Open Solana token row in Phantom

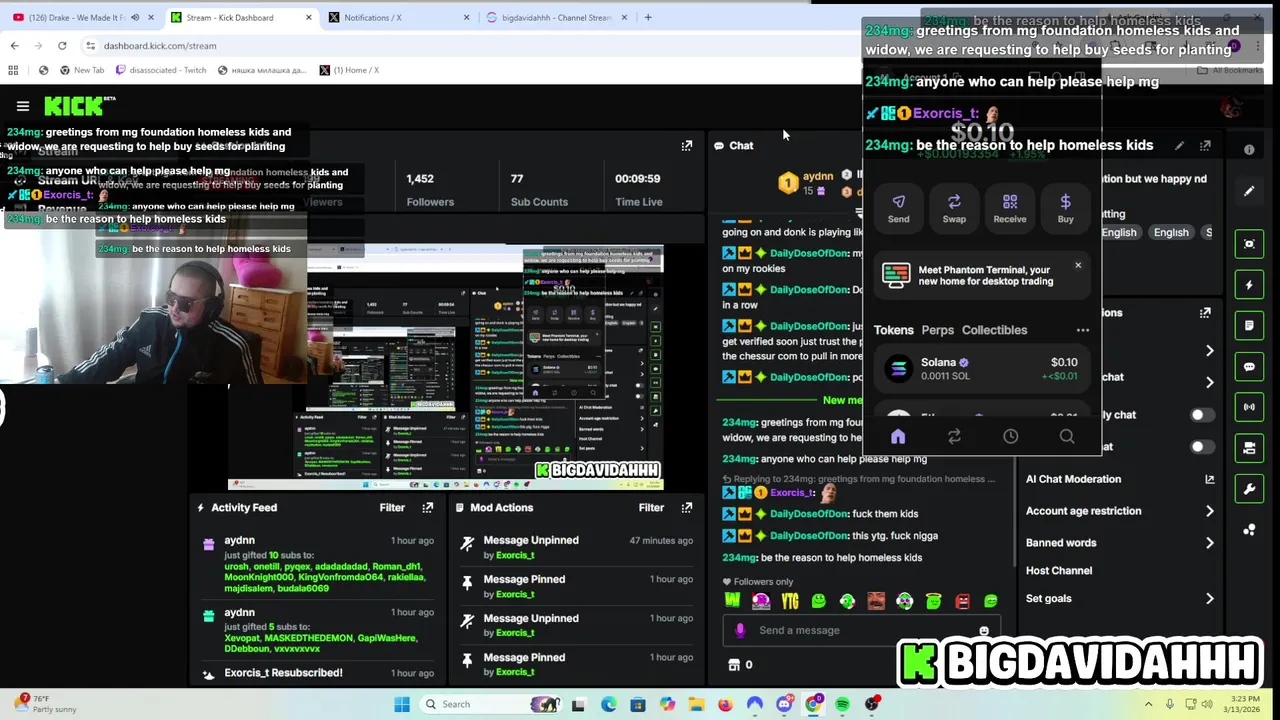pyautogui.click(x=980, y=369)
